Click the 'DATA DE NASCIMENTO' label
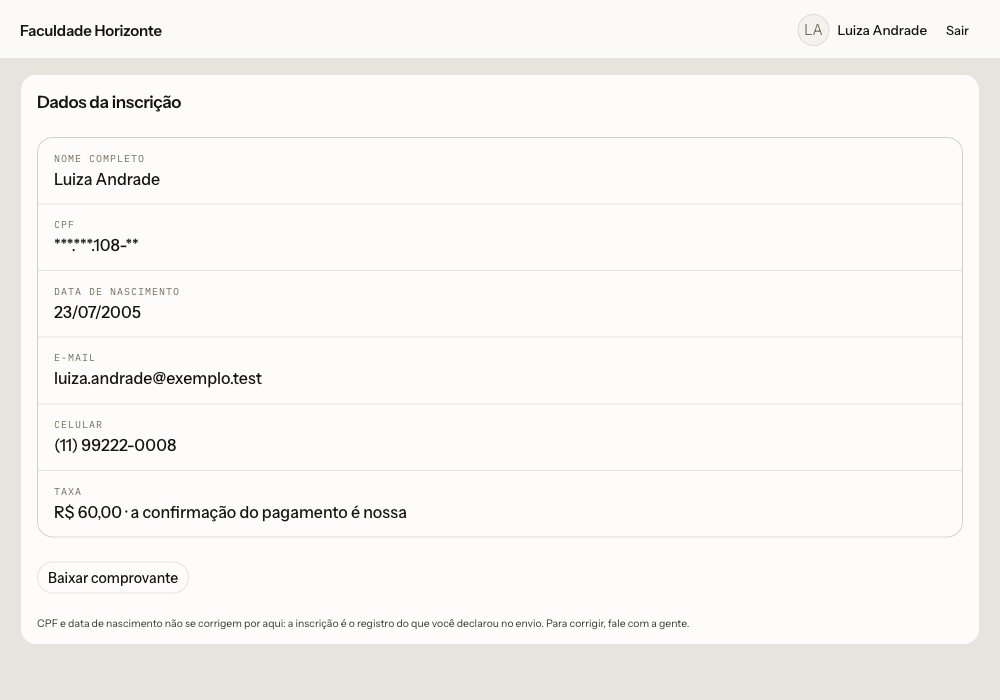Screen dimensions: 1000x700 tap(117, 292)
